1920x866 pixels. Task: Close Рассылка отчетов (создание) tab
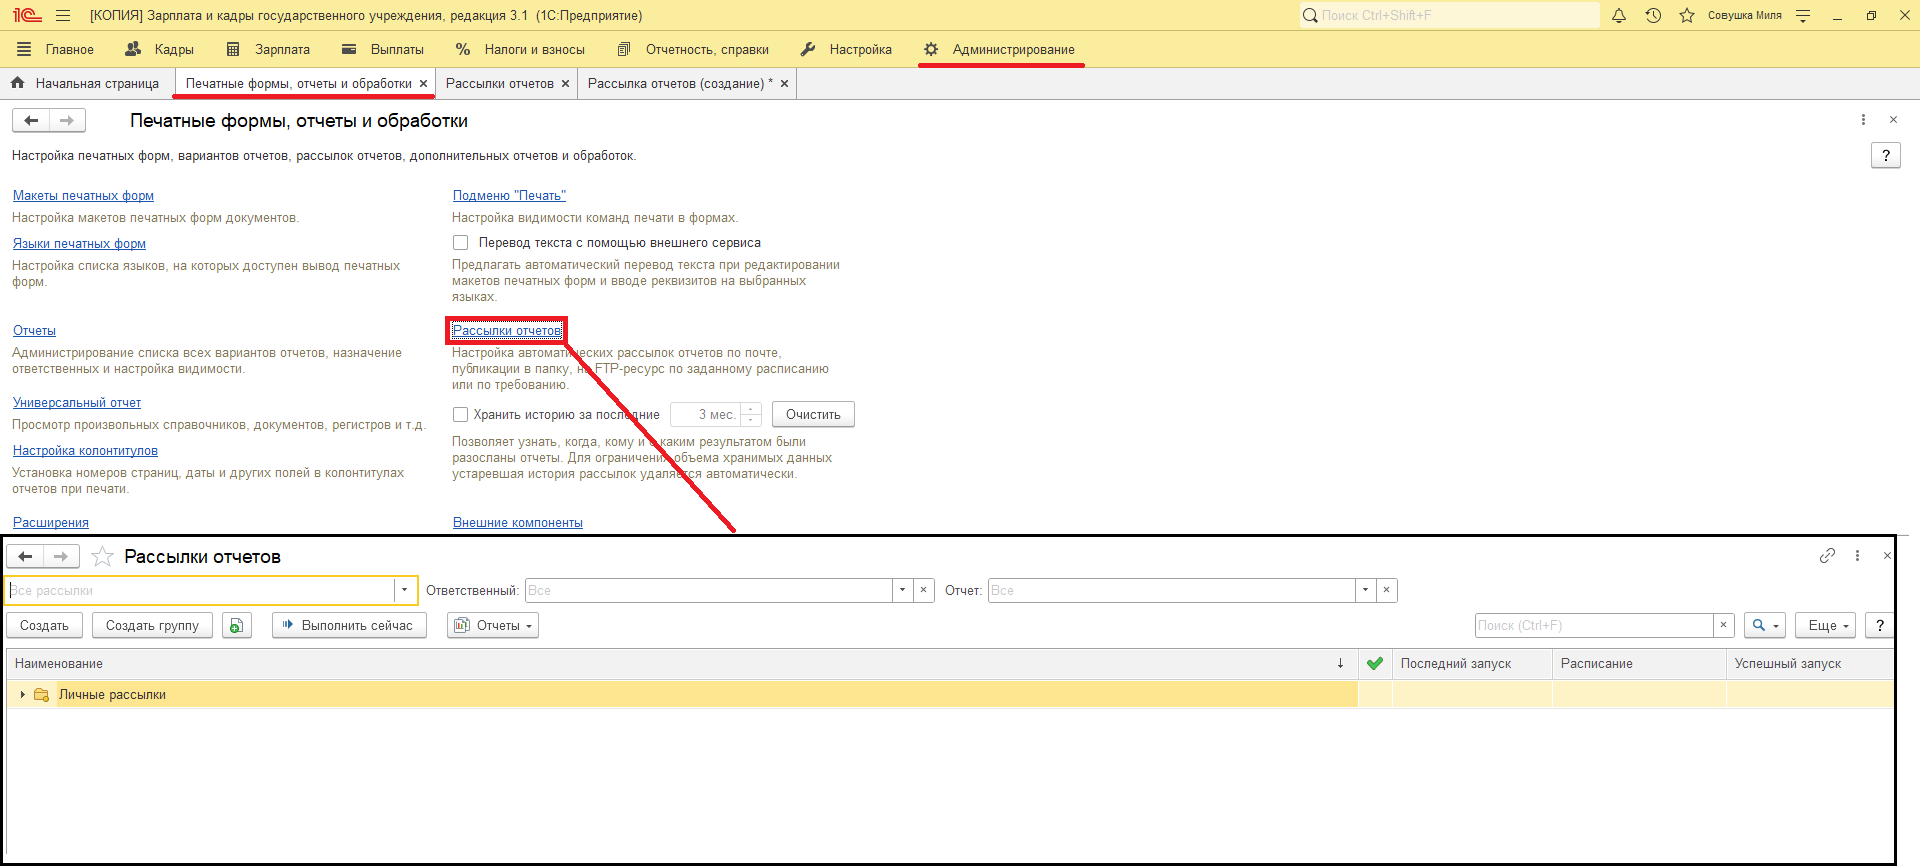[784, 84]
